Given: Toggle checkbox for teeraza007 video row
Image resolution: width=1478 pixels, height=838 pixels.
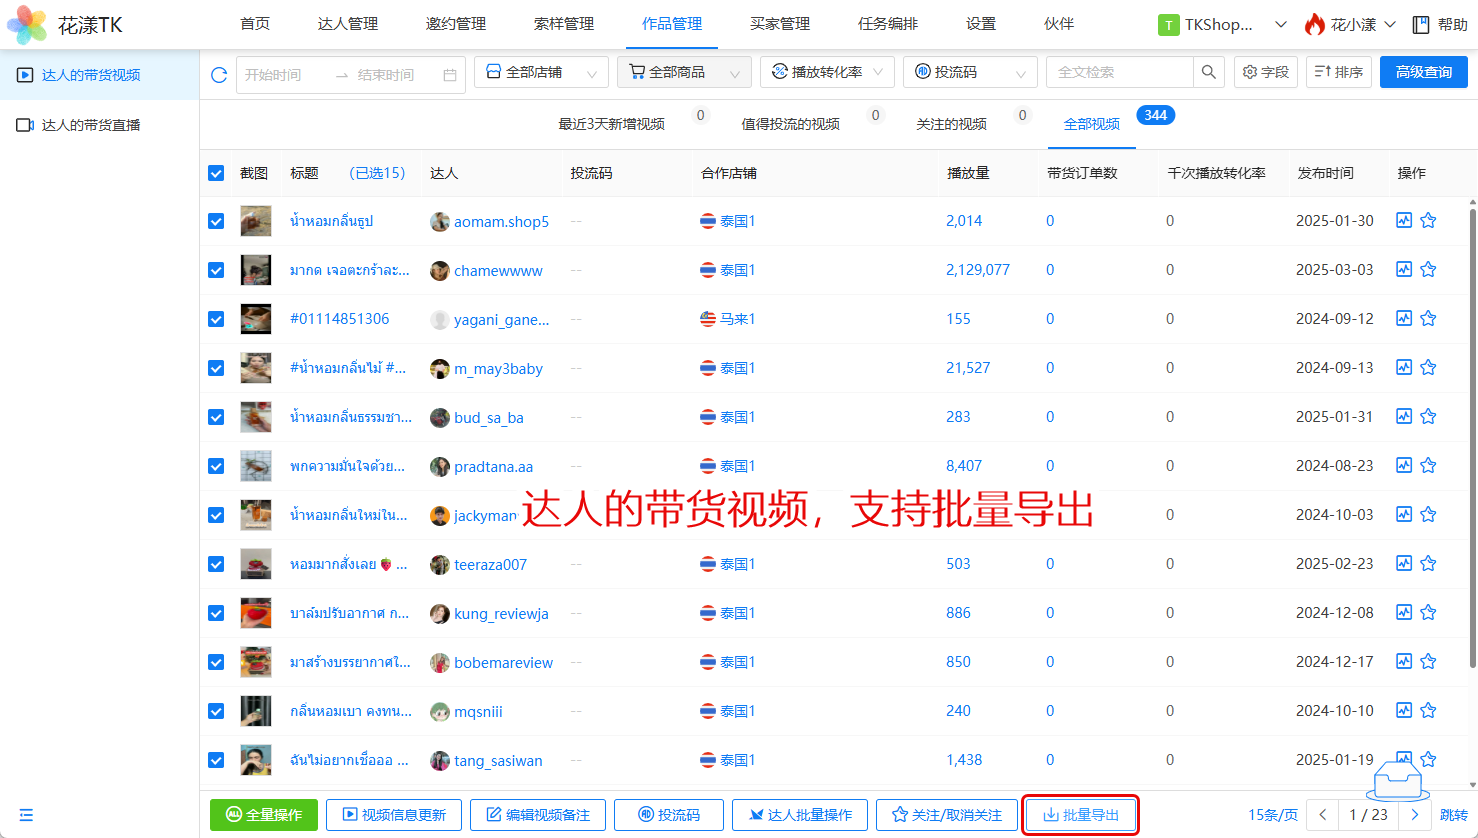Looking at the screenshot, I should coord(216,564).
